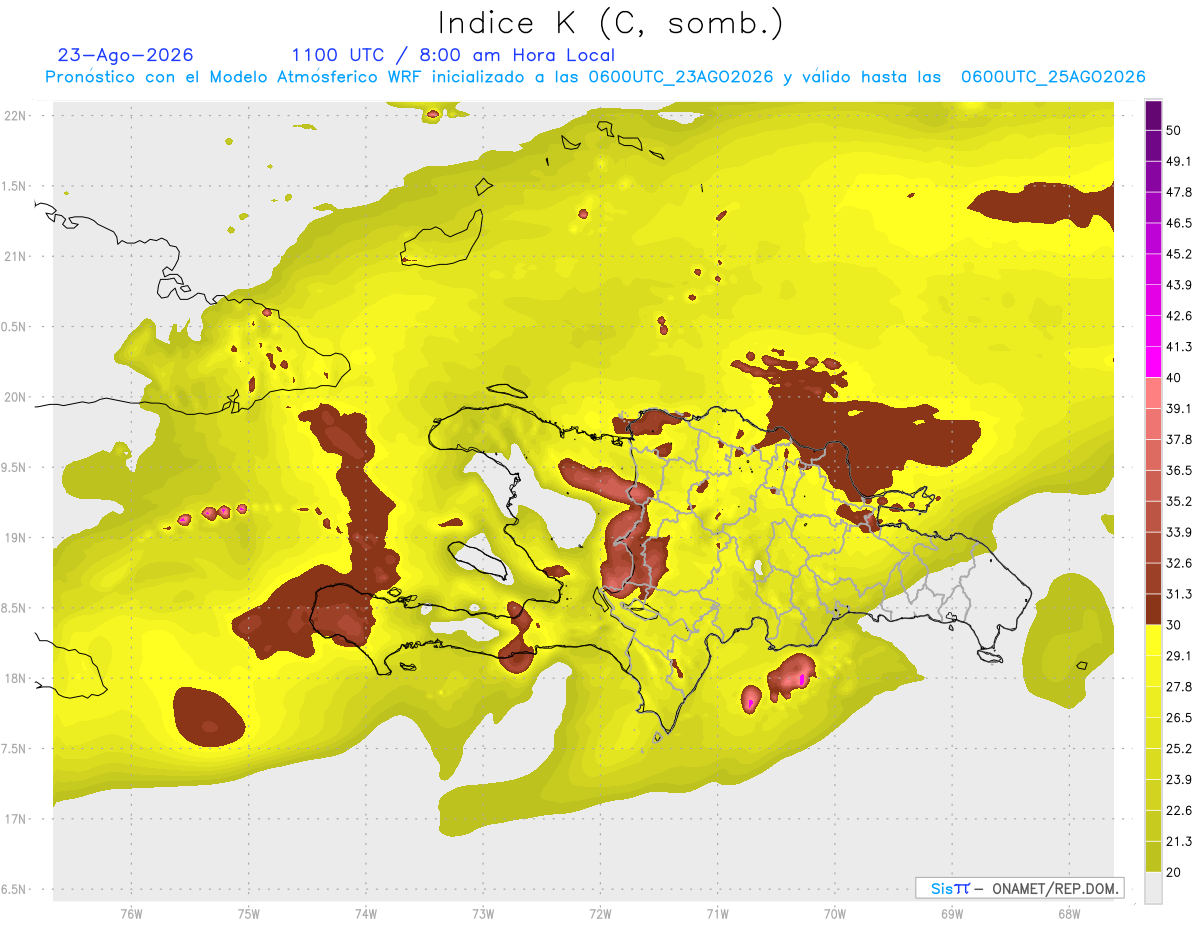Click the map title "Indice K (C, somb.)"
The width and height of the screenshot is (1200, 927).
click(611, 23)
